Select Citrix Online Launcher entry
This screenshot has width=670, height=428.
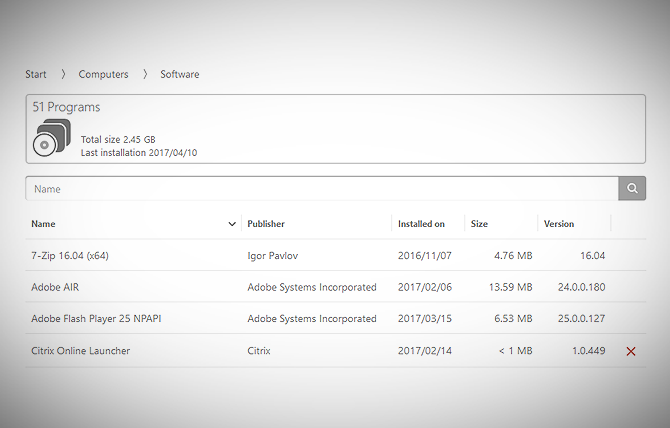click(81, 351)
